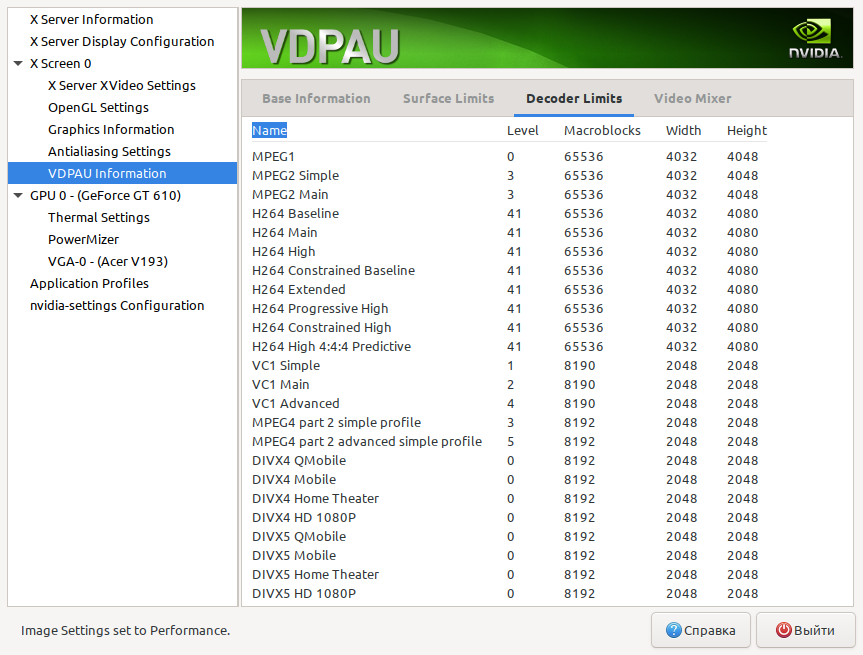Go to Antialiasing Settings

coord(109,151)
